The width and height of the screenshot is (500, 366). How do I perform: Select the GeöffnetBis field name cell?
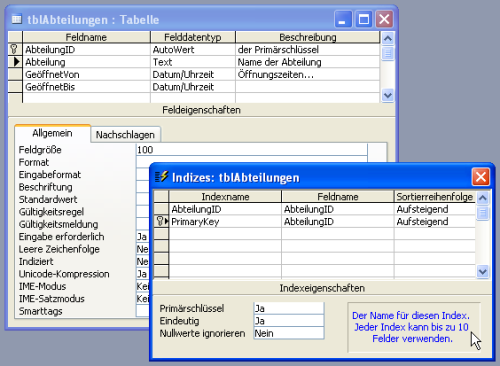[x=86, y=87]
